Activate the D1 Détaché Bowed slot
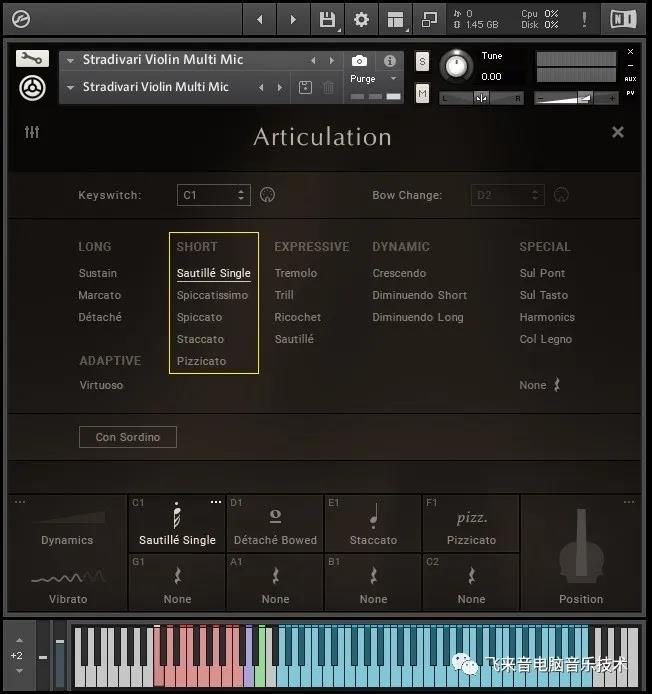 (x=275, y=523)
